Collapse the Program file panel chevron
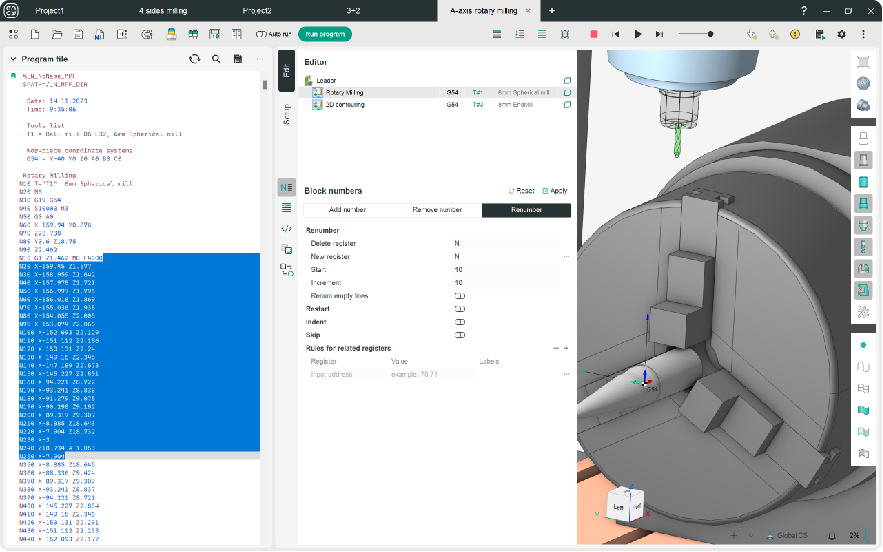Viewport: 883px width, 552px height. point(13,59)
